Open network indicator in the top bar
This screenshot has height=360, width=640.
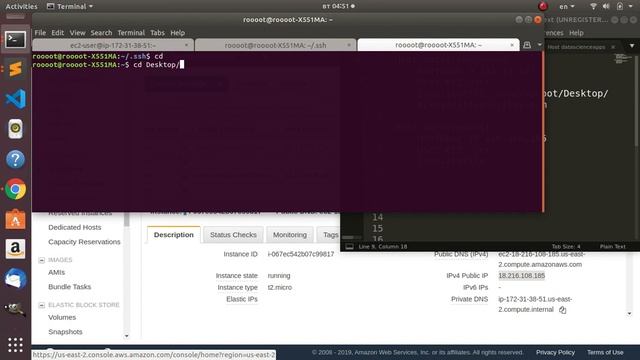tap(593, 6)
